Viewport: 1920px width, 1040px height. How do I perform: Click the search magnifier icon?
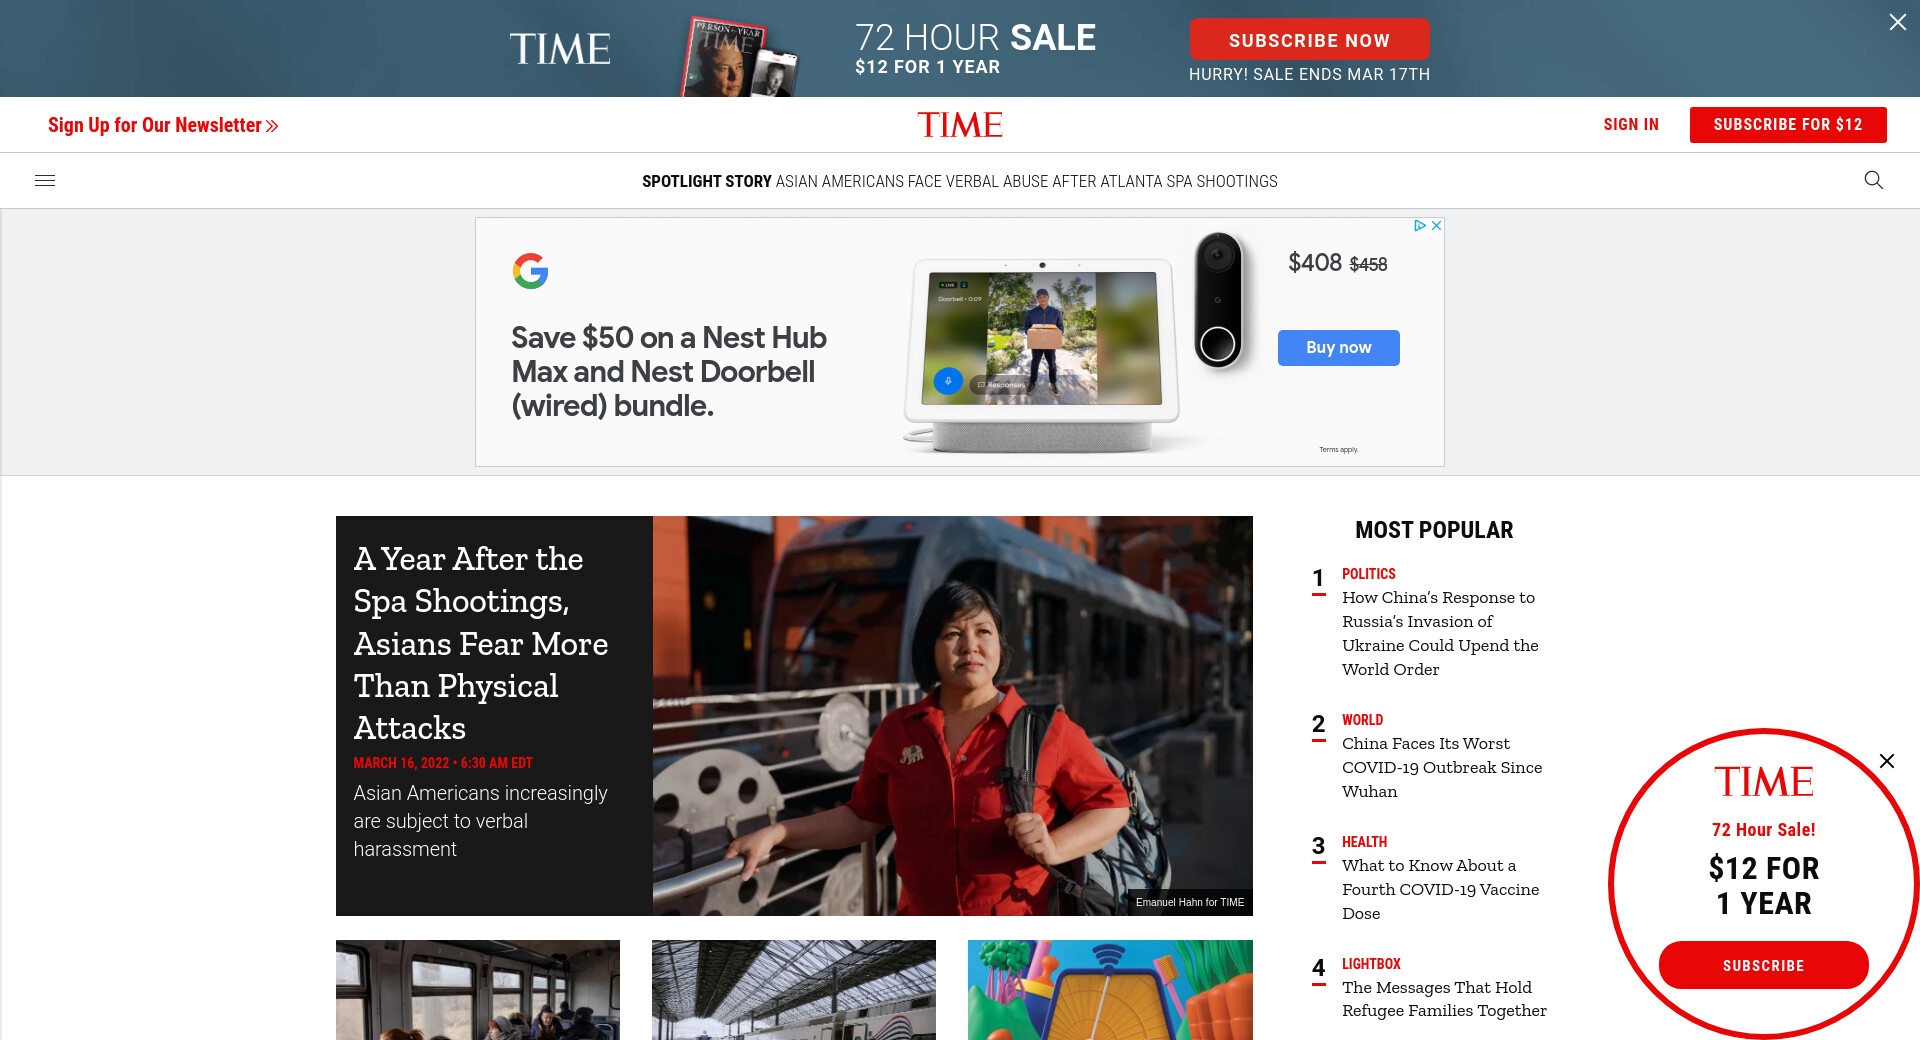[x=1874, y=180]
